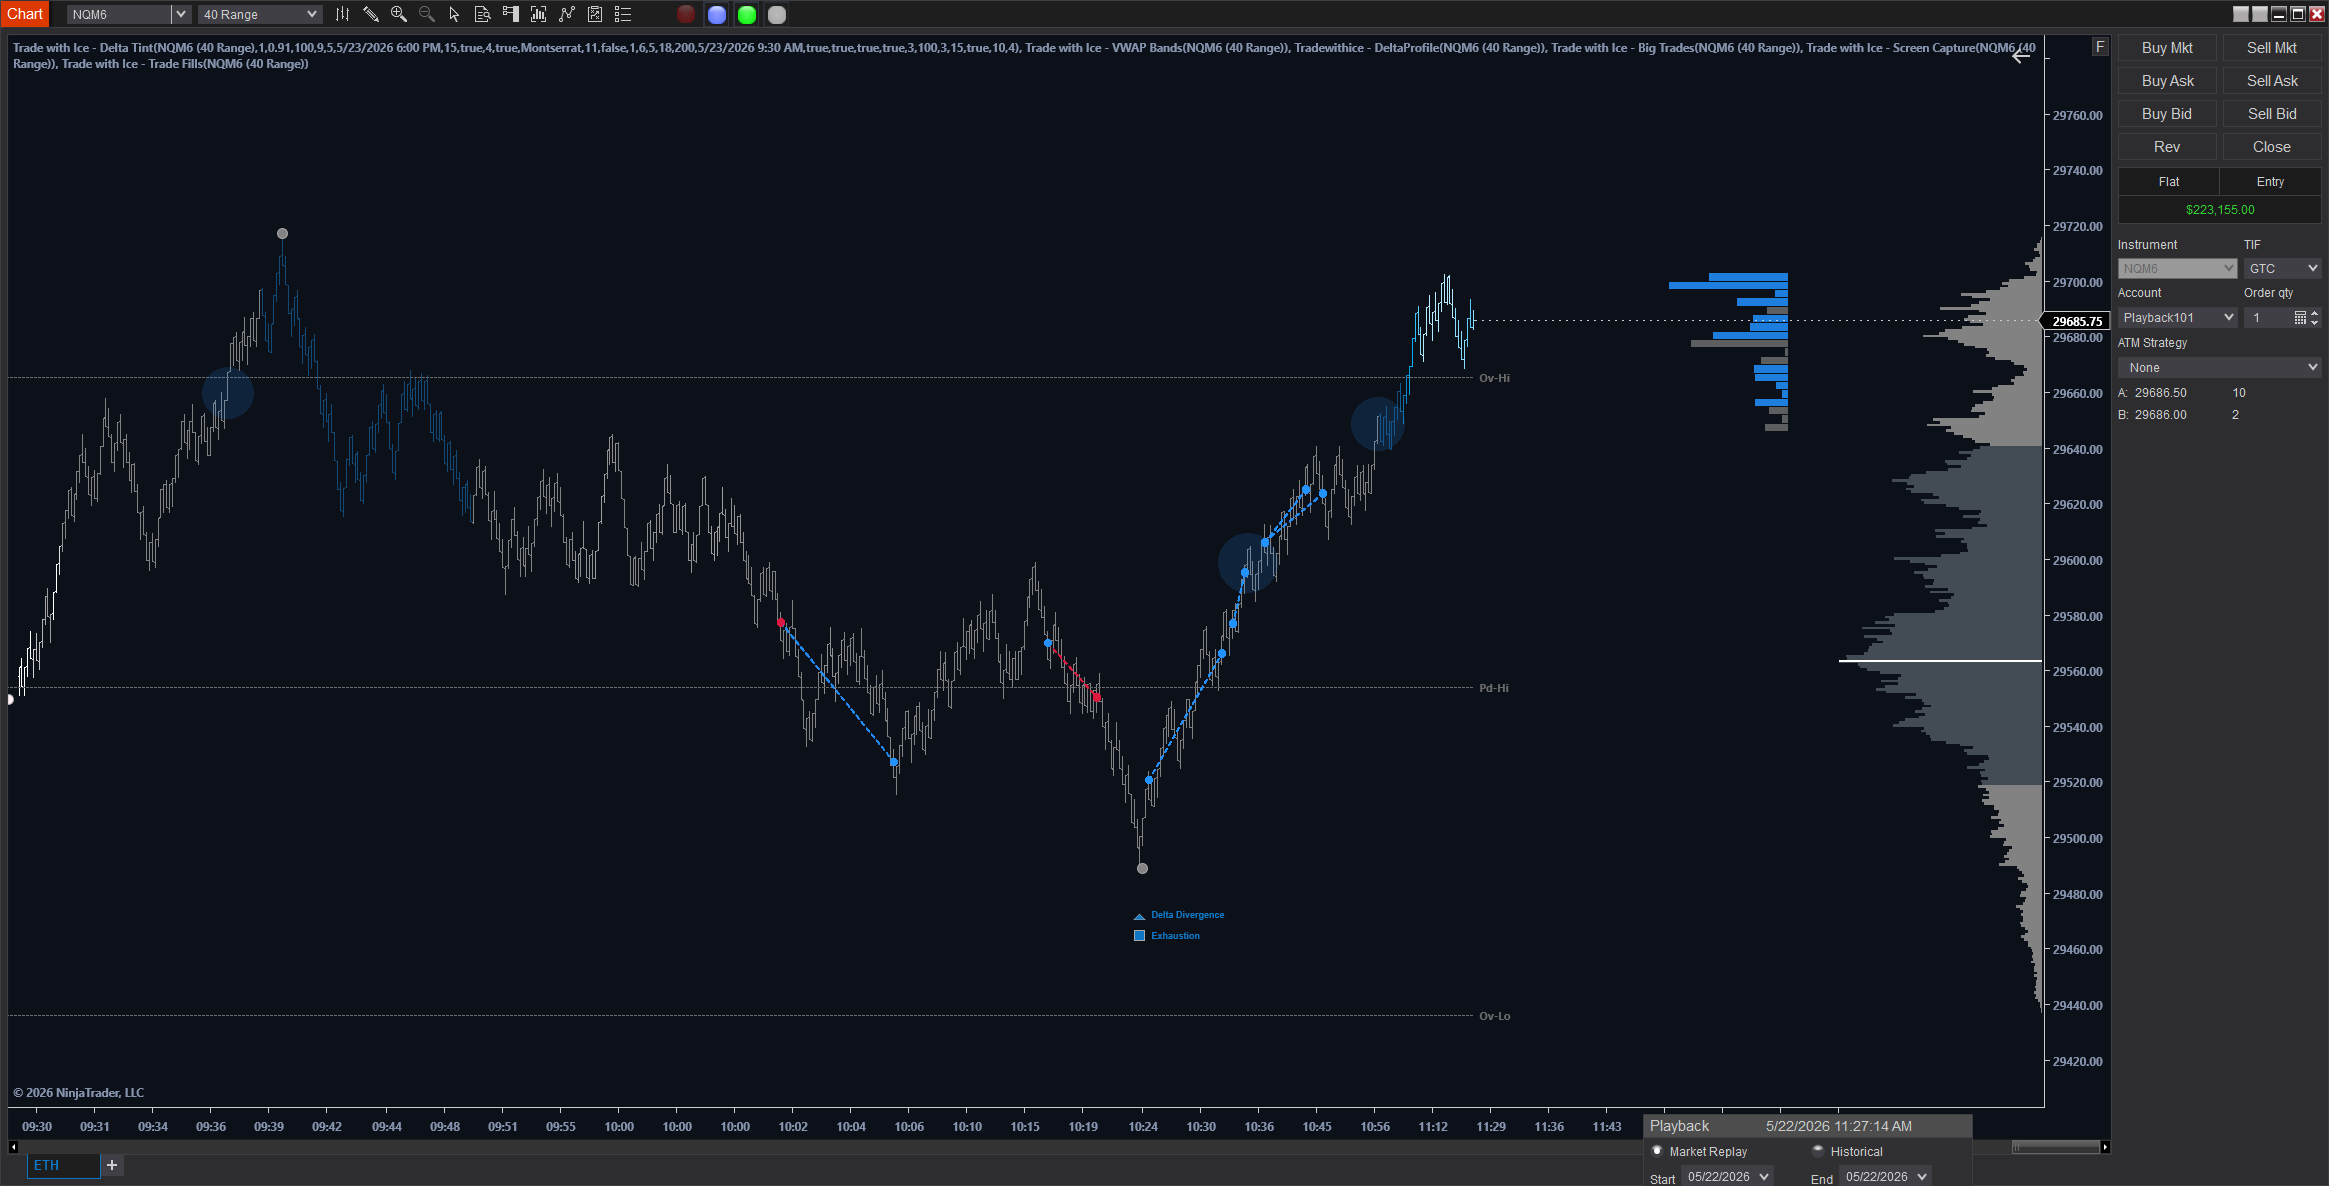Click the dark red circle toolbar button
The height and width of the screenshot is (1186, 2329).
686,14
